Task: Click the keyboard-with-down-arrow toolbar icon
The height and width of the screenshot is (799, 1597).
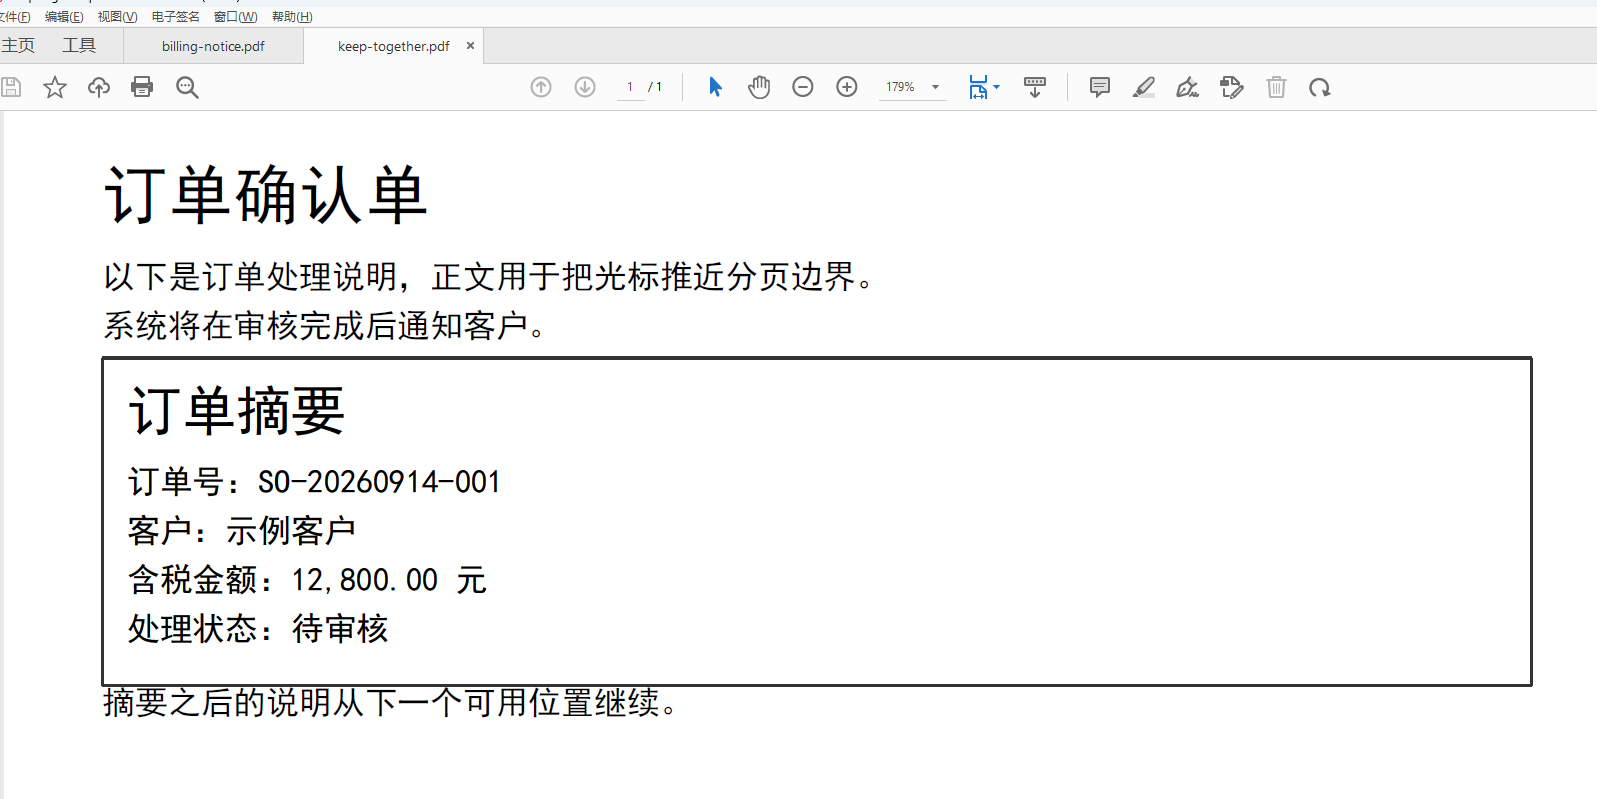Action: (x=1035, y=87)
